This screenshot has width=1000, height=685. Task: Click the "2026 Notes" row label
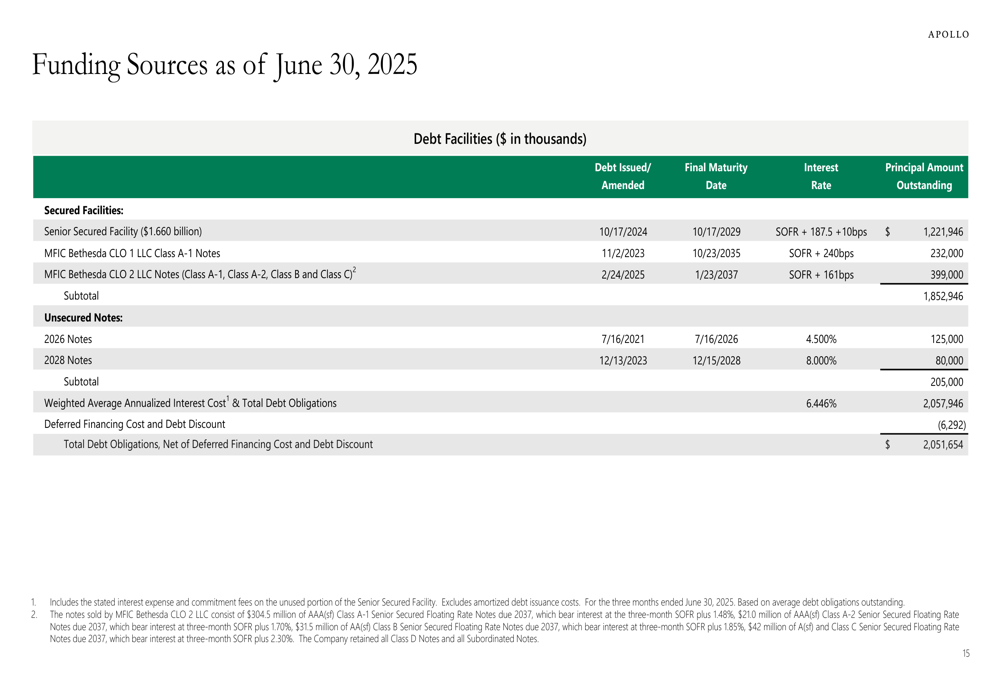coord(68,339)
